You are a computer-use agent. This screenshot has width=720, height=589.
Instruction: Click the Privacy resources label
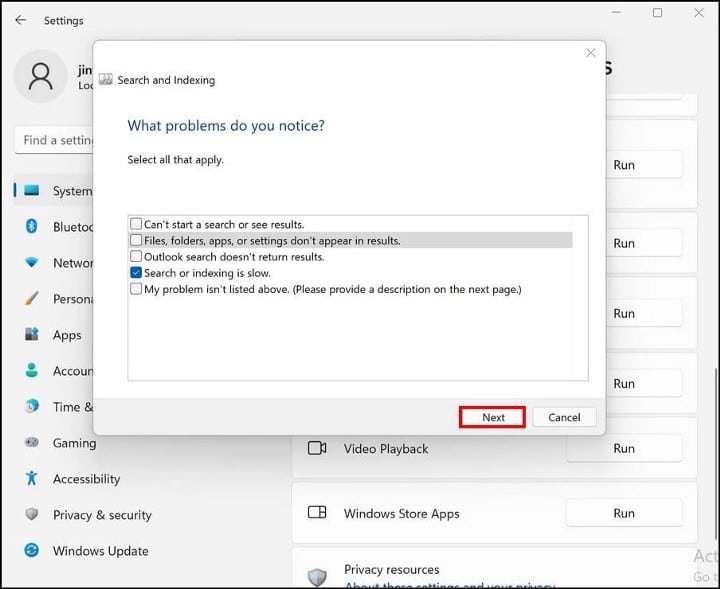coord(391,569)
